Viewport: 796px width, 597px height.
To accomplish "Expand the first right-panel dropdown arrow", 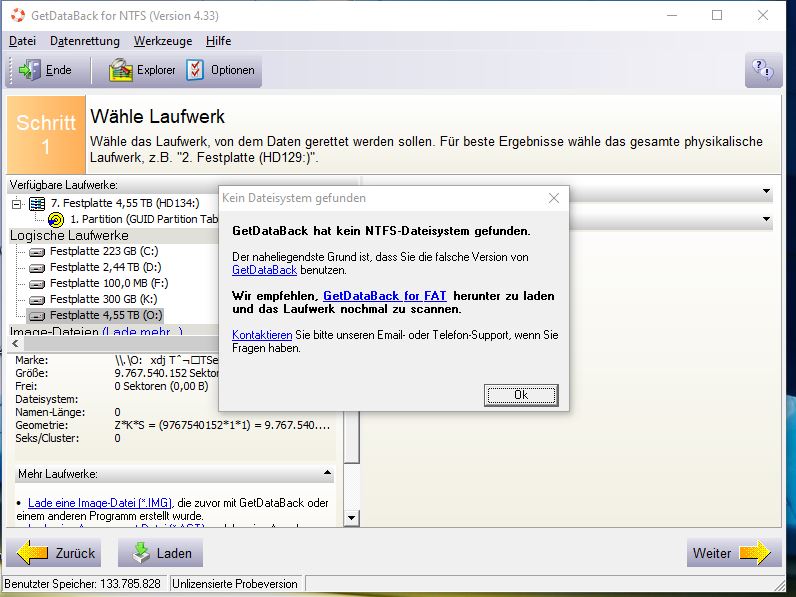I will [767, 191].
